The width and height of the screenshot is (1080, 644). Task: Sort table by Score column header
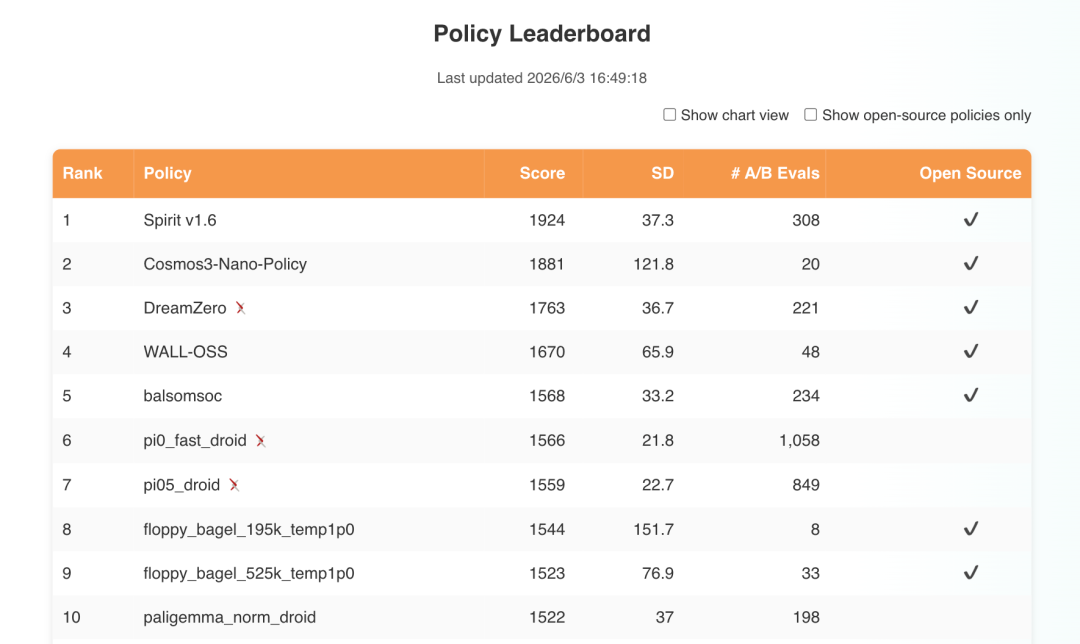pos(542,173)
